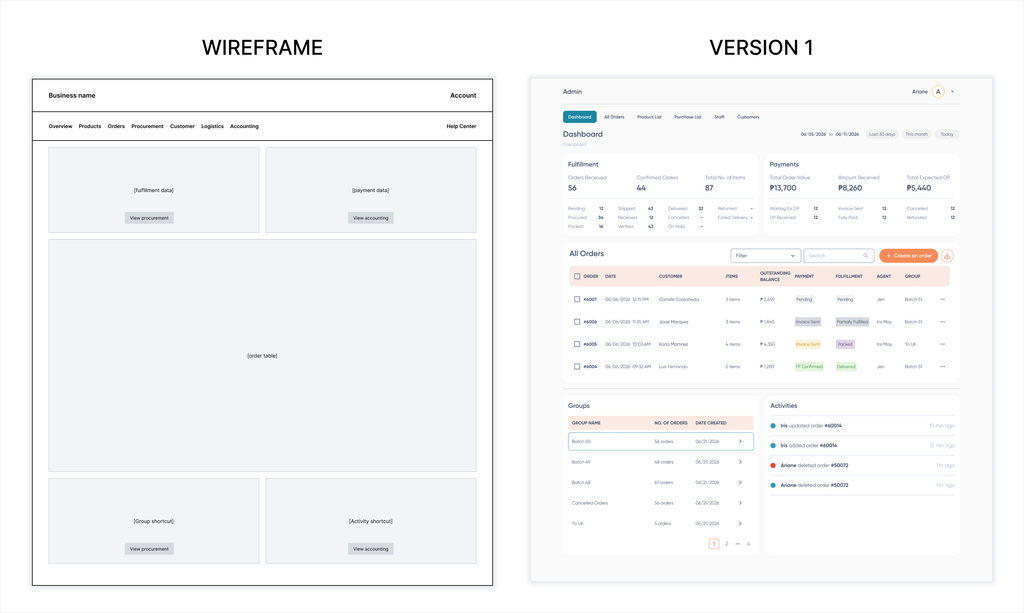The height and width of the screenshot is (613, 1024).
Task: Click the teal dot beside Iris added order
Action: [x=773, y=446]
